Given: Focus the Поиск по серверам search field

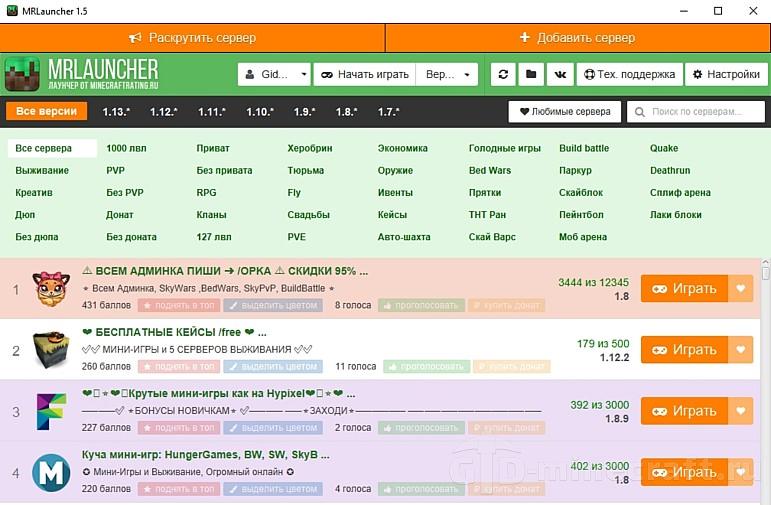Looking at the screenshot, I should (x=696, y=112).
